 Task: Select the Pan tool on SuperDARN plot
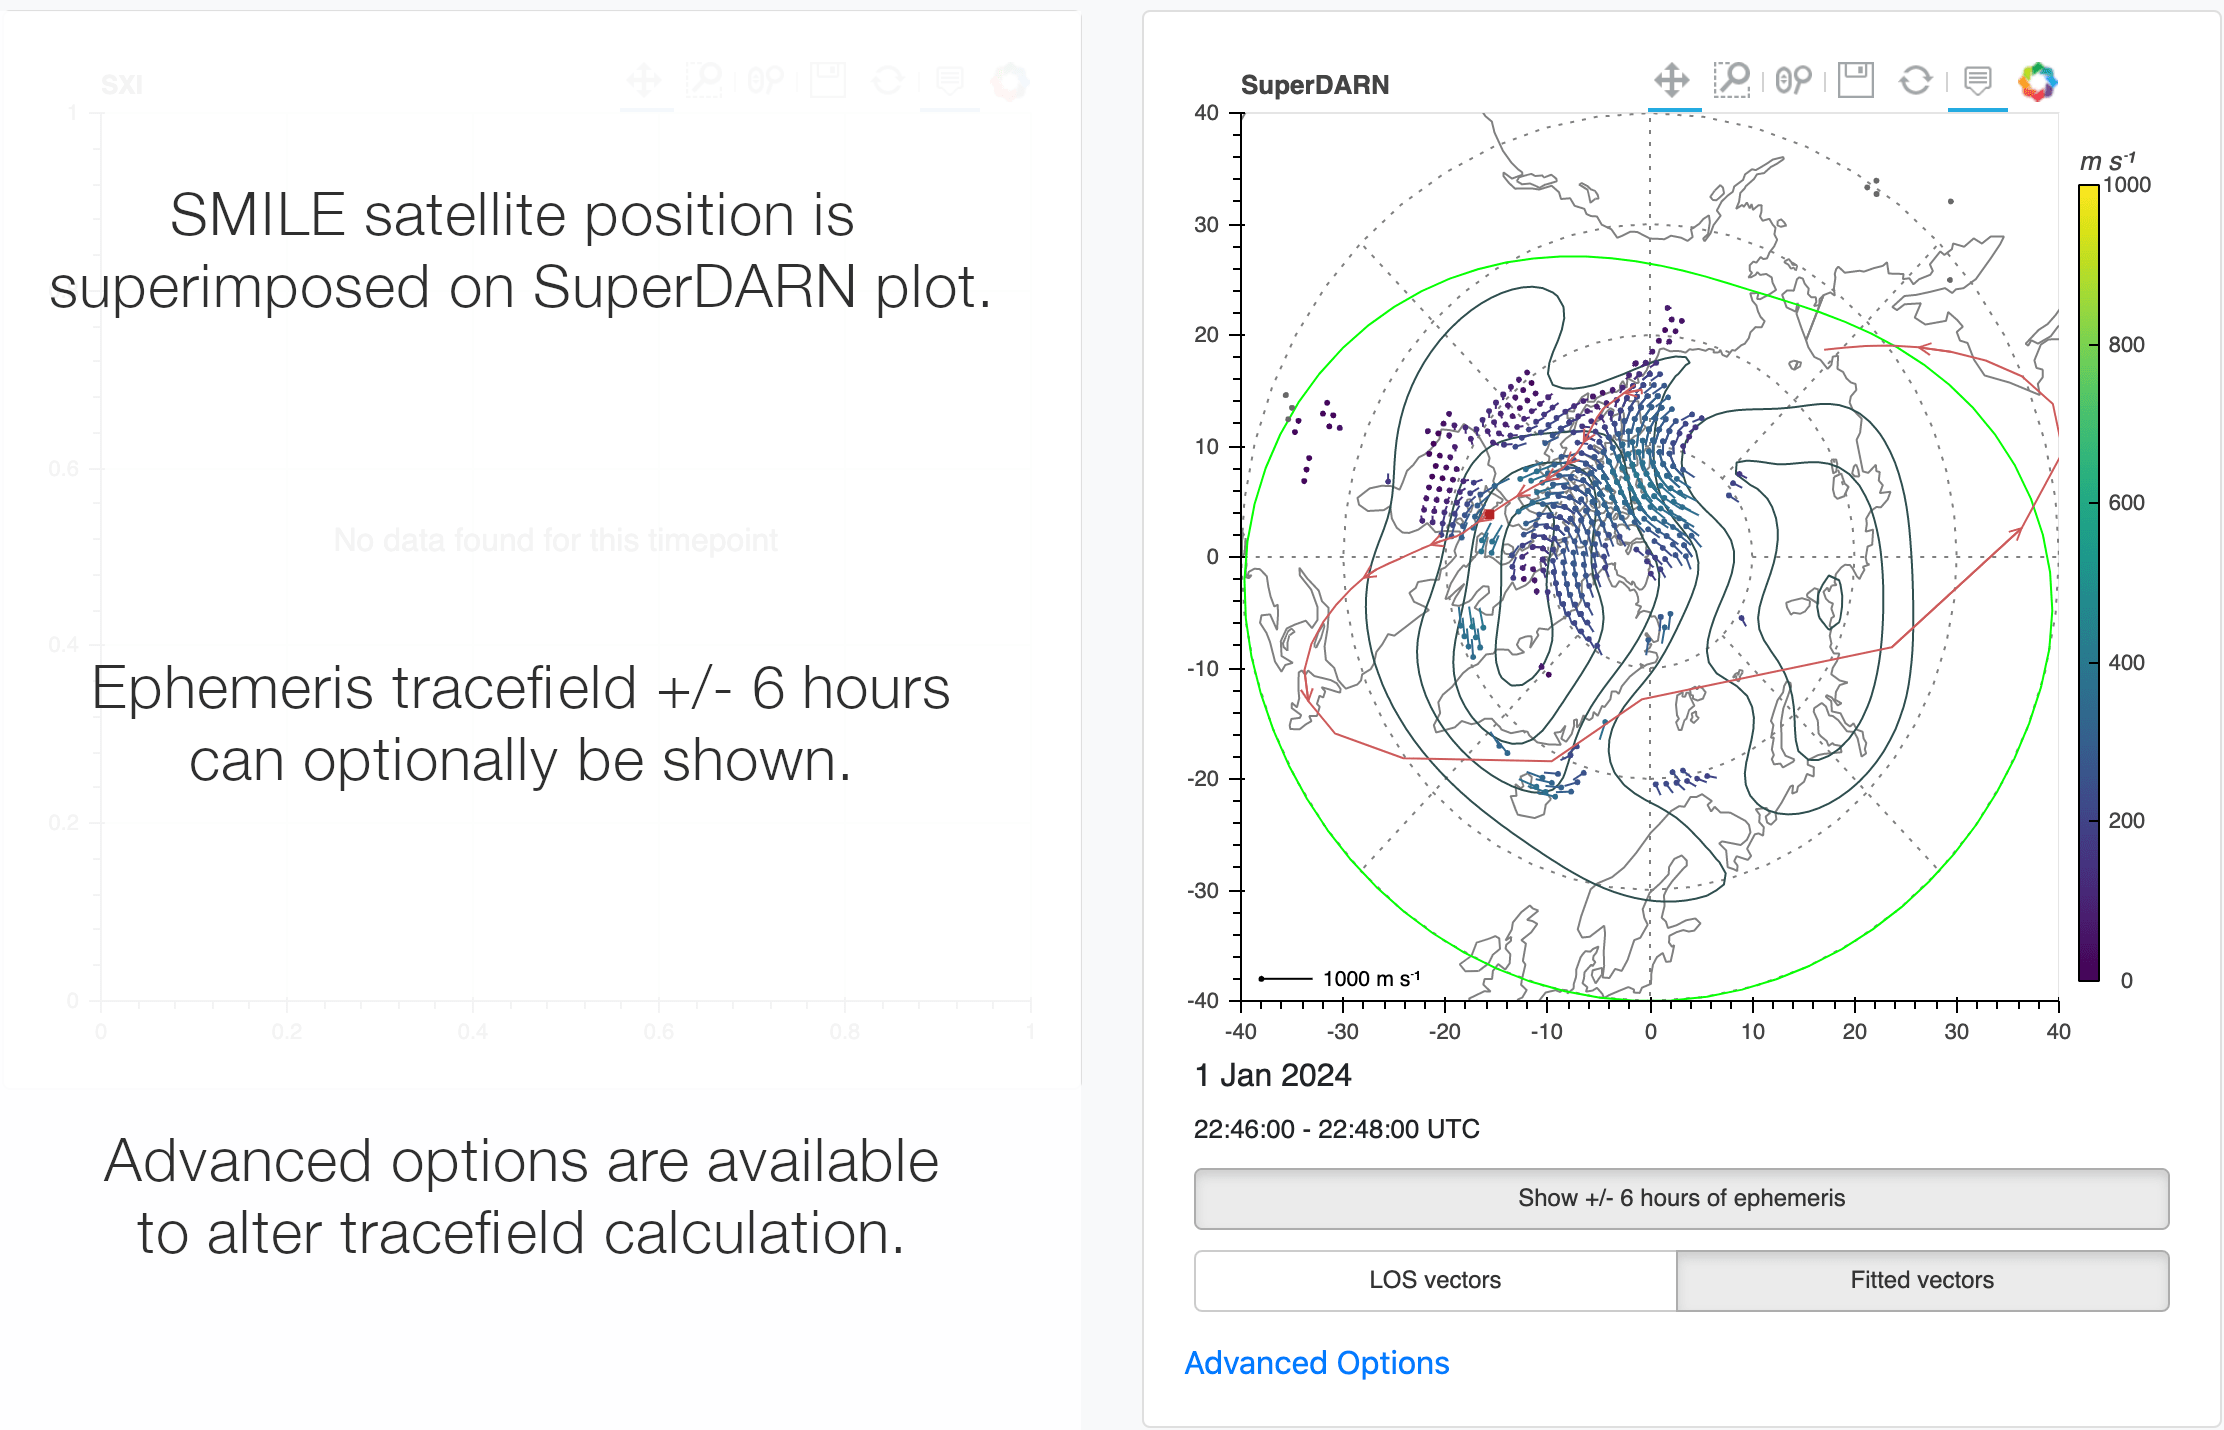tap(1672, 80)
